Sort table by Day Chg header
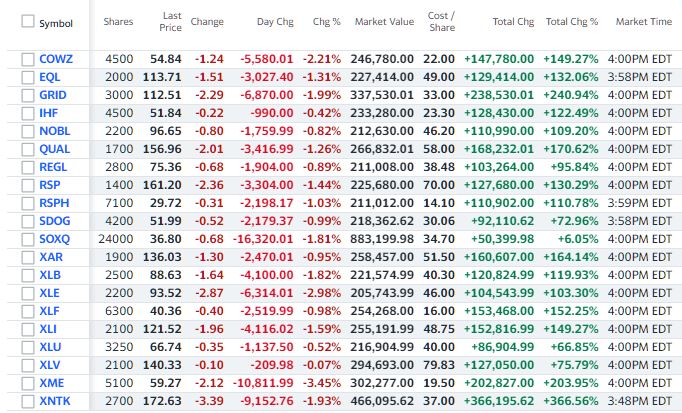 point(273,22)
